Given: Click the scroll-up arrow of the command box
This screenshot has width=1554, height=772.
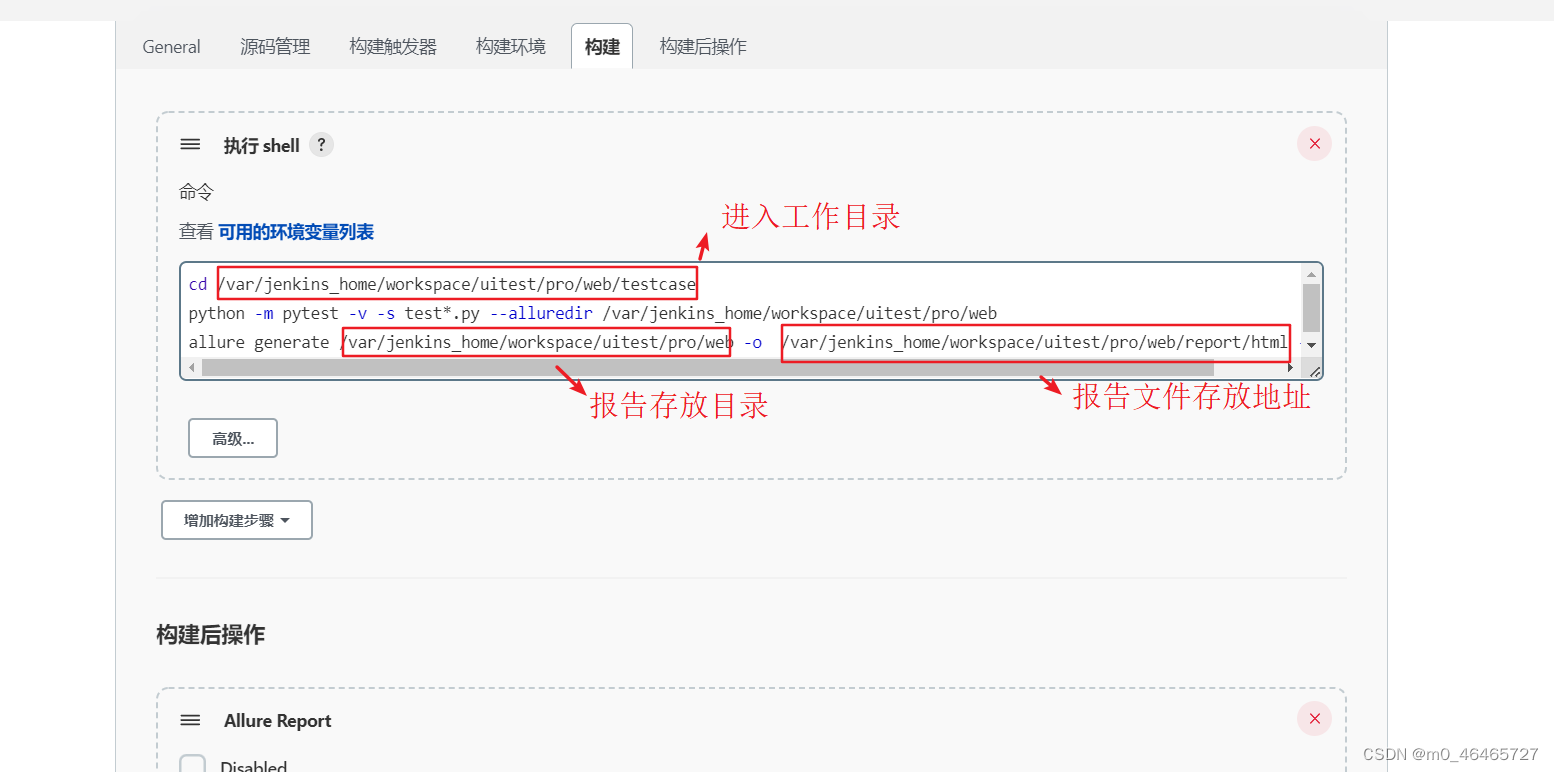Looking at the screenshot, I should click(1311, 274).
